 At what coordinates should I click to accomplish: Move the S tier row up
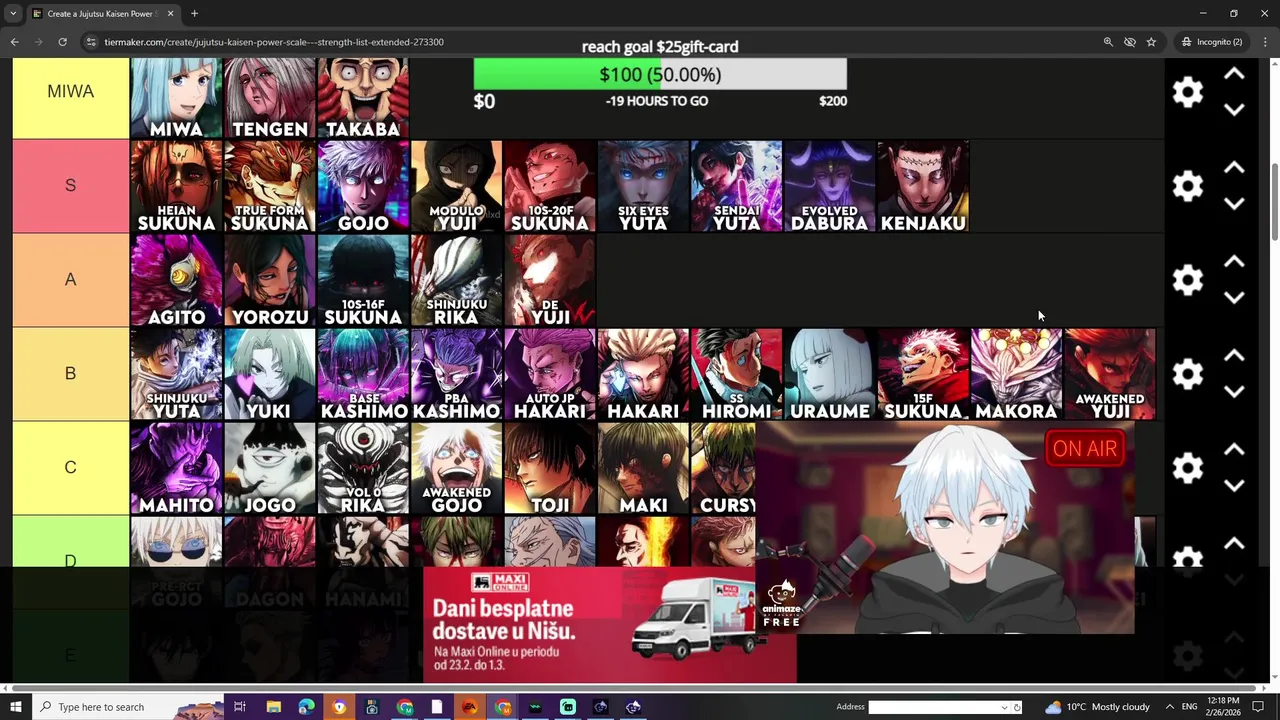tap(1234, 168)
